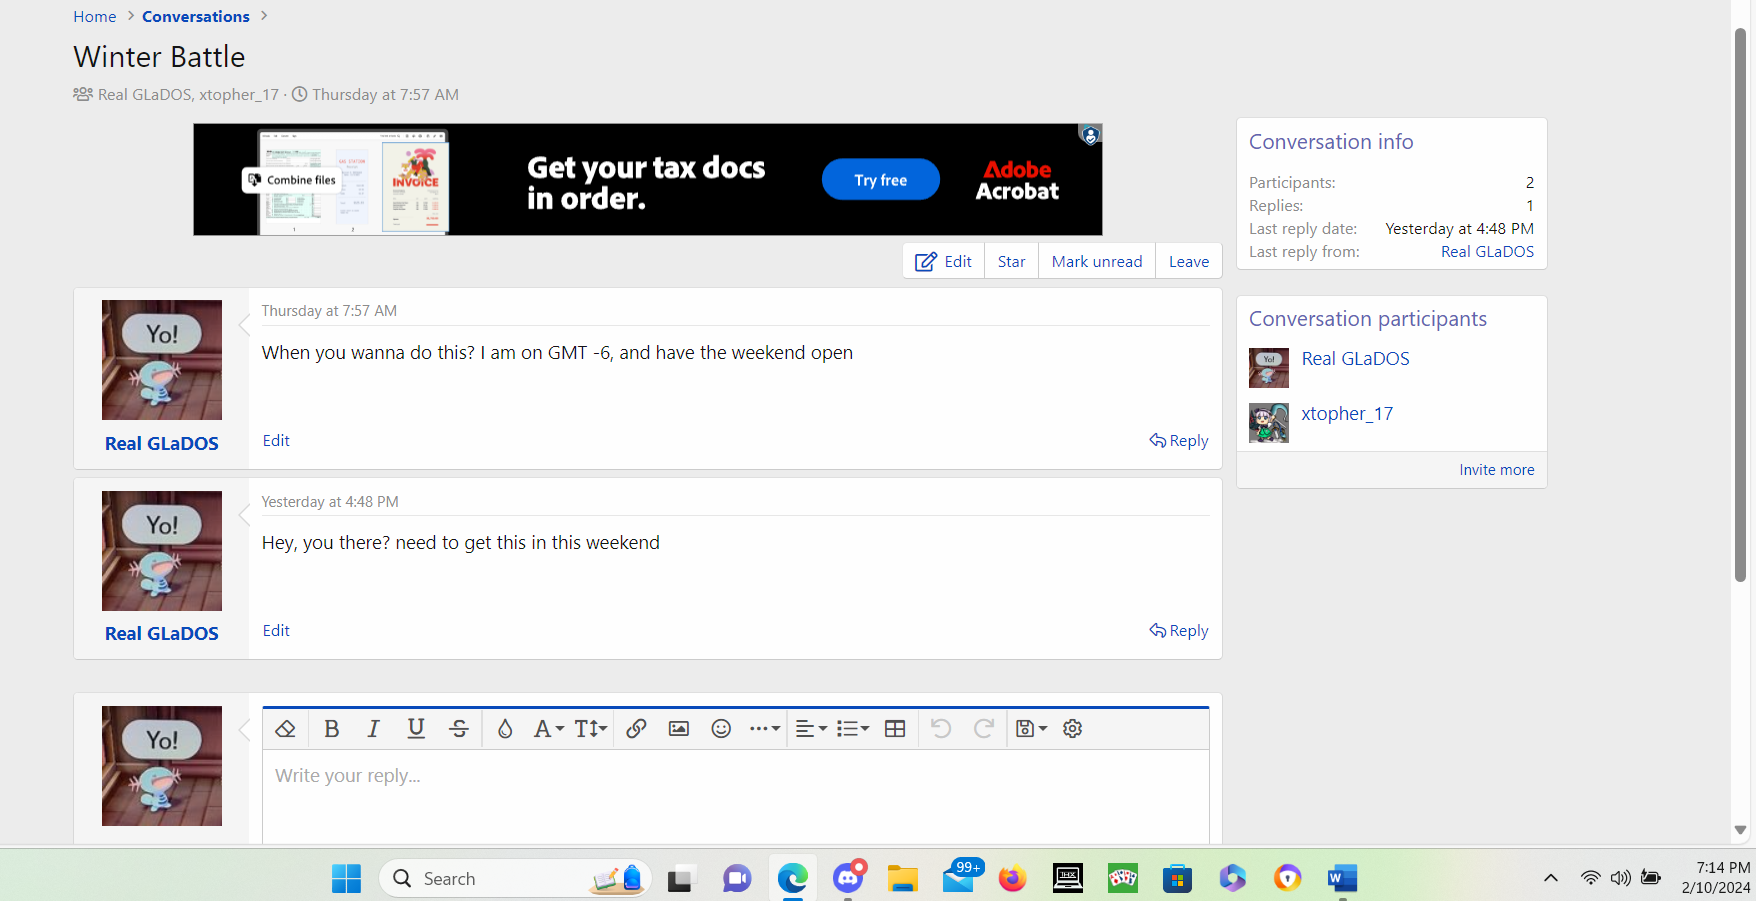The image size is (1756, 901).
Task: Click xtopher_17 avatar in participants
Action: [1269, 423]
